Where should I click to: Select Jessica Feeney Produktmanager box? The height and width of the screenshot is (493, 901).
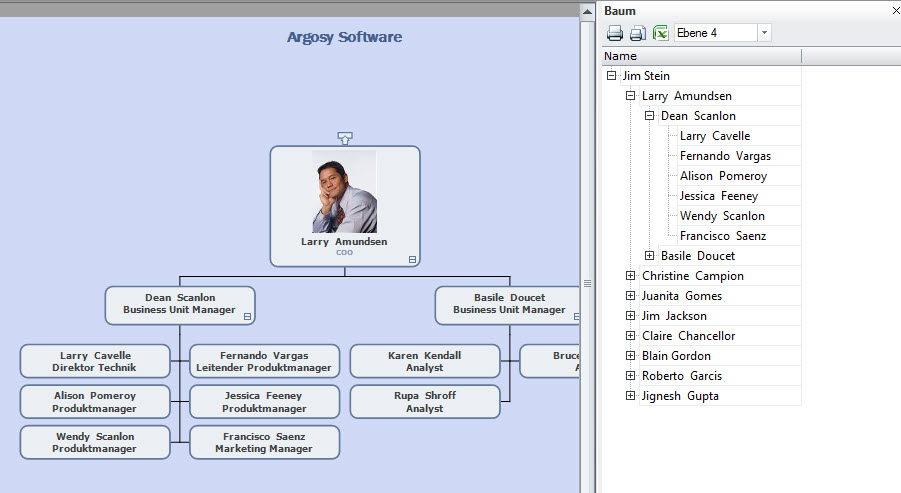(x=264, y=402)
